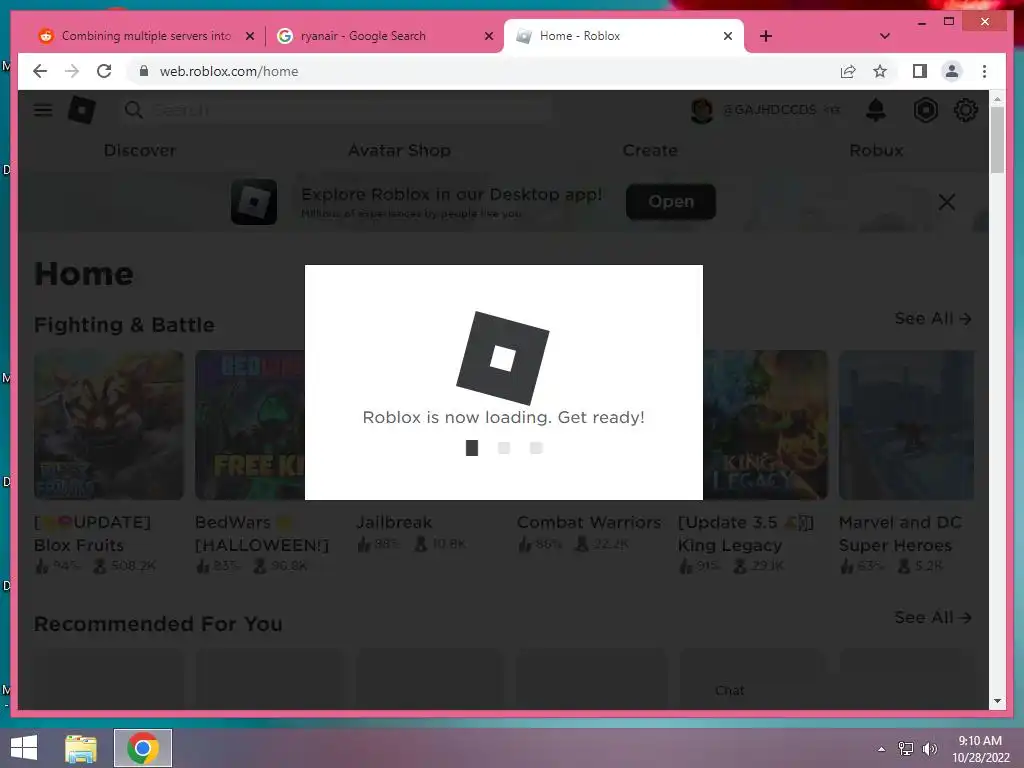Reload the Roblox page
Viewport: 1024px width, 768px height.
coord(104,71)
